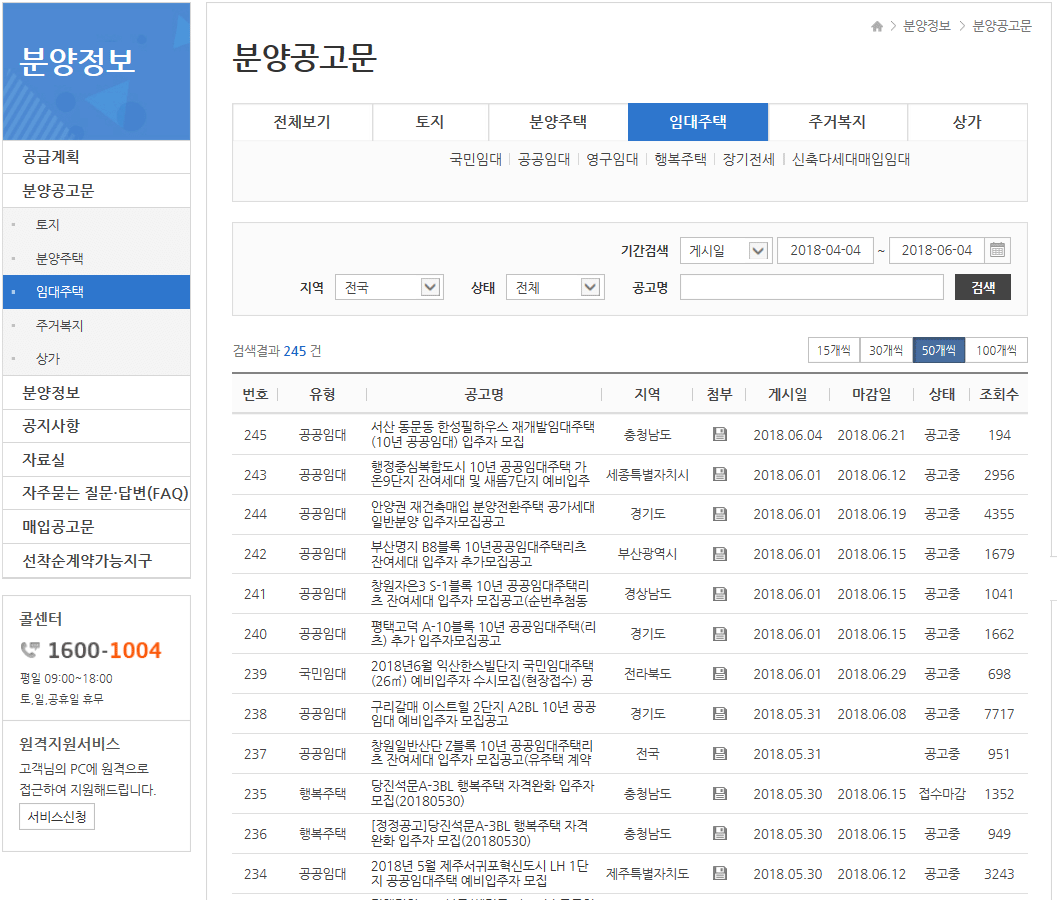
Task: Open 공지사항 in the sidebar menu
Action: (96, 426)
